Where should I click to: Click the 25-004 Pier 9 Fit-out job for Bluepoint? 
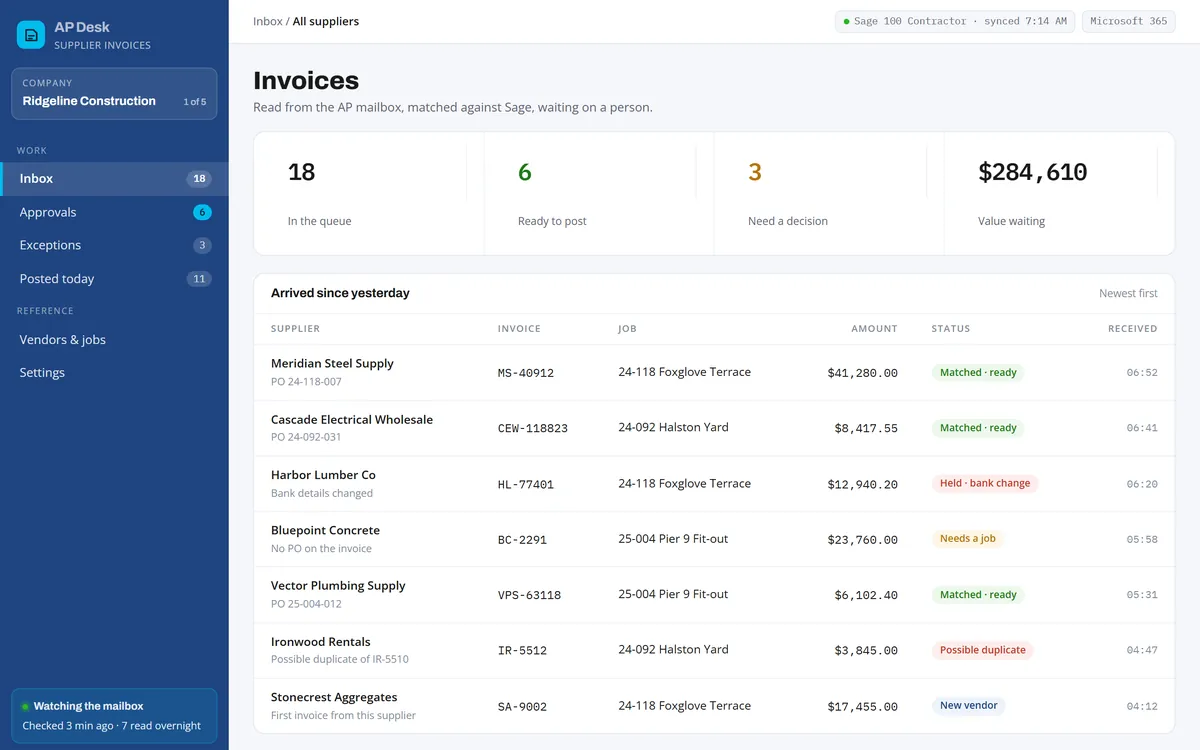673,539
